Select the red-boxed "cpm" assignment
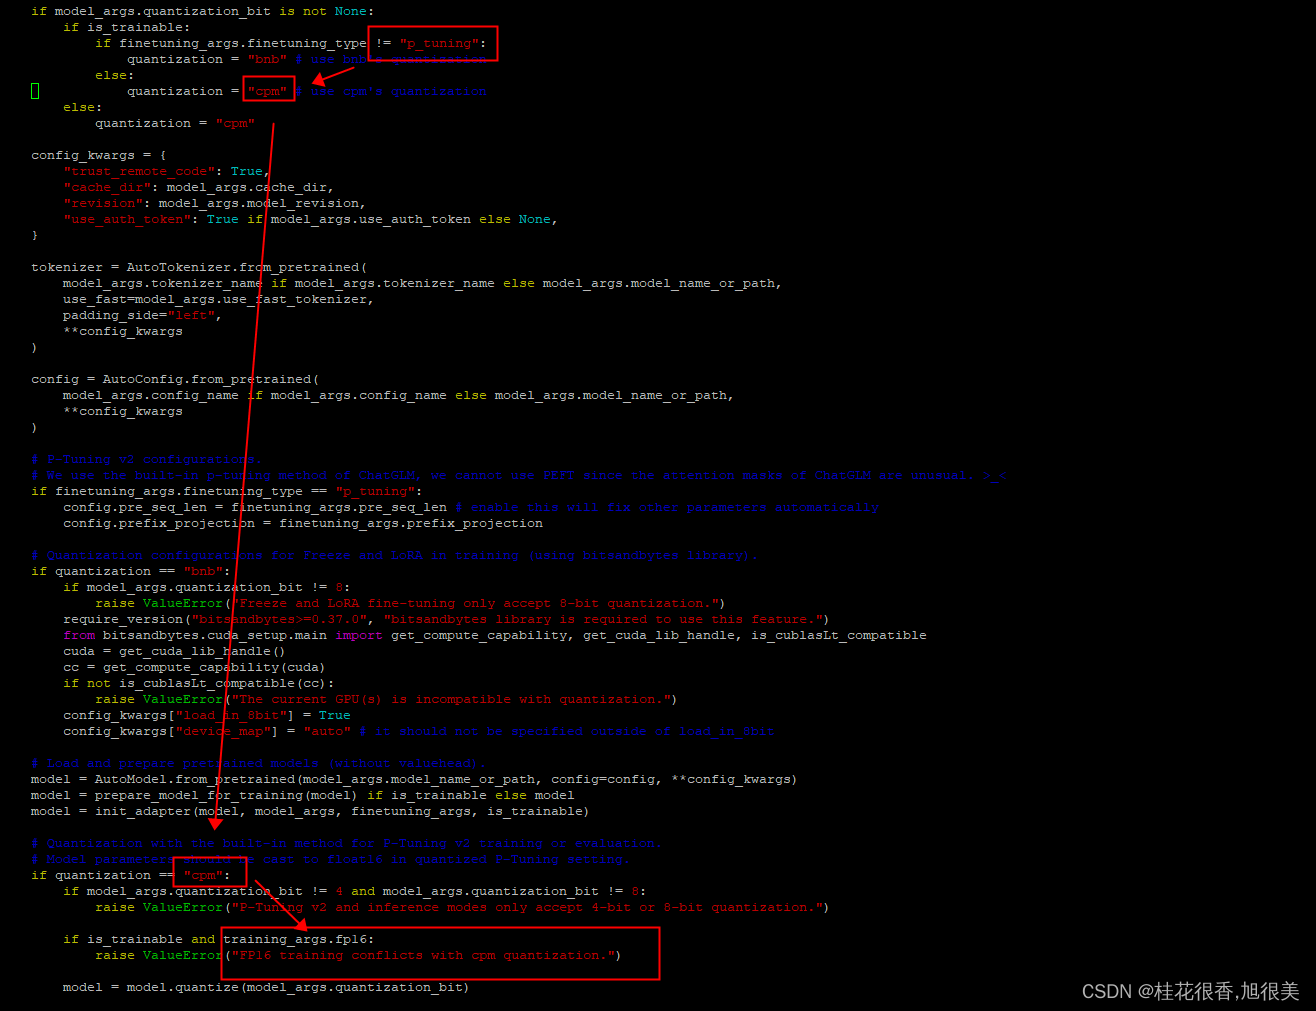1316x1011 pixels. point(268,90)
